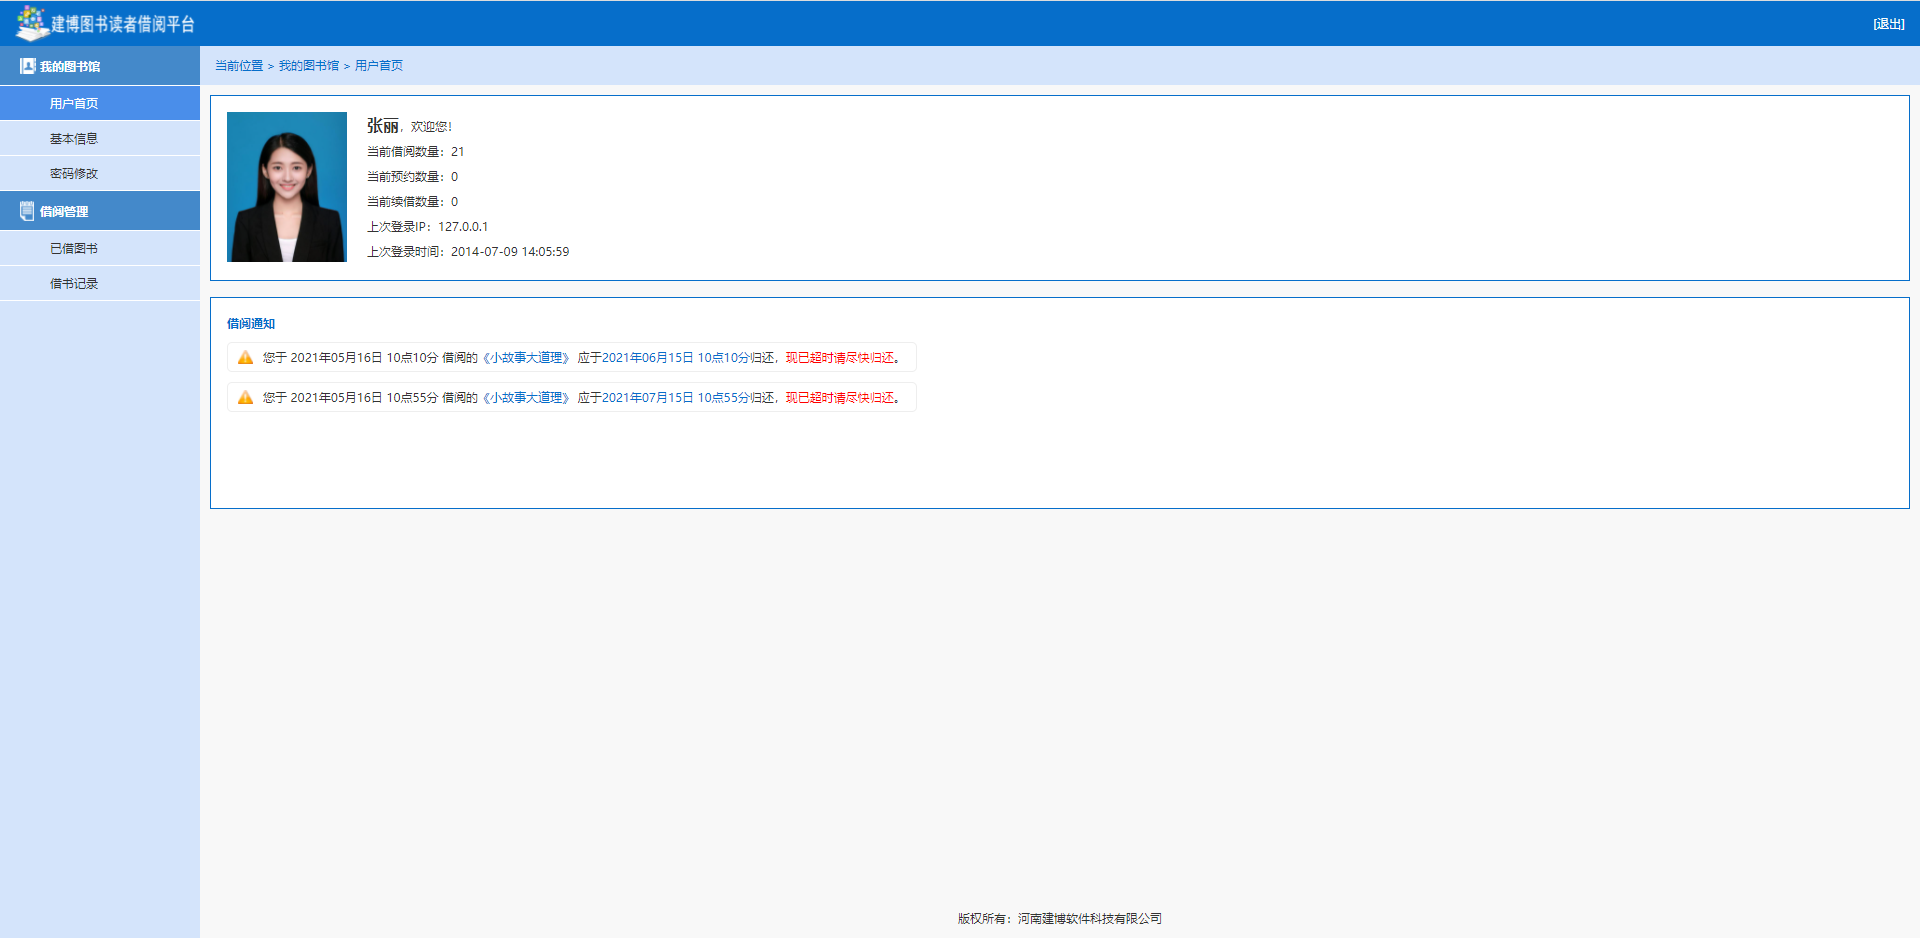Click the 建博图书读者借阅平台 title text
Viewport: 1920px width, 938px height.
[x=123, y=24]
